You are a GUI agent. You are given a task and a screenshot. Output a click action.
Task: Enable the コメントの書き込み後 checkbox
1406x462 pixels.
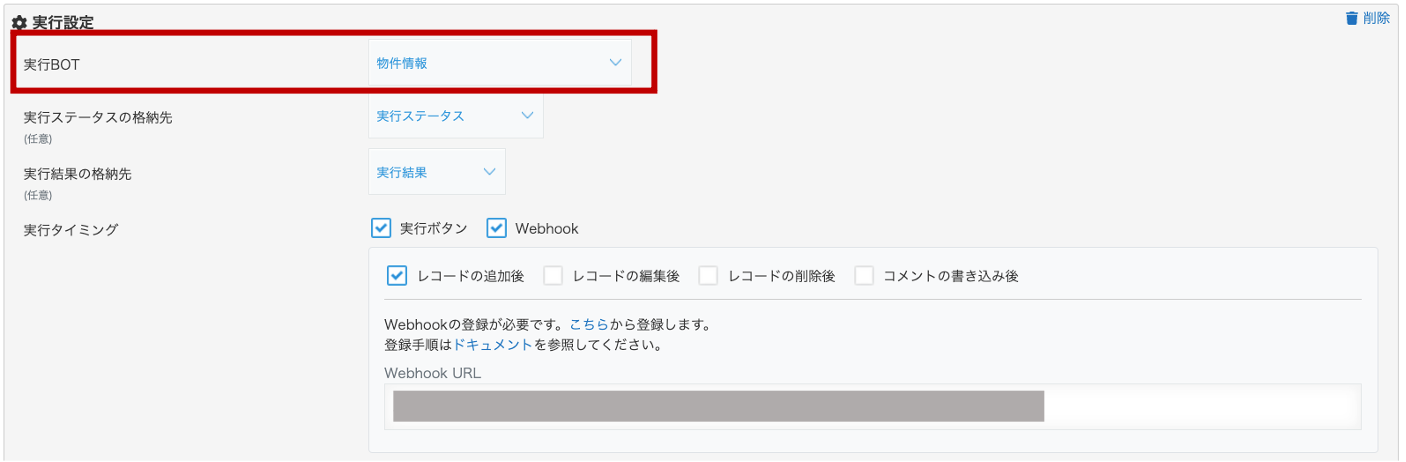(x=864, y=276)
